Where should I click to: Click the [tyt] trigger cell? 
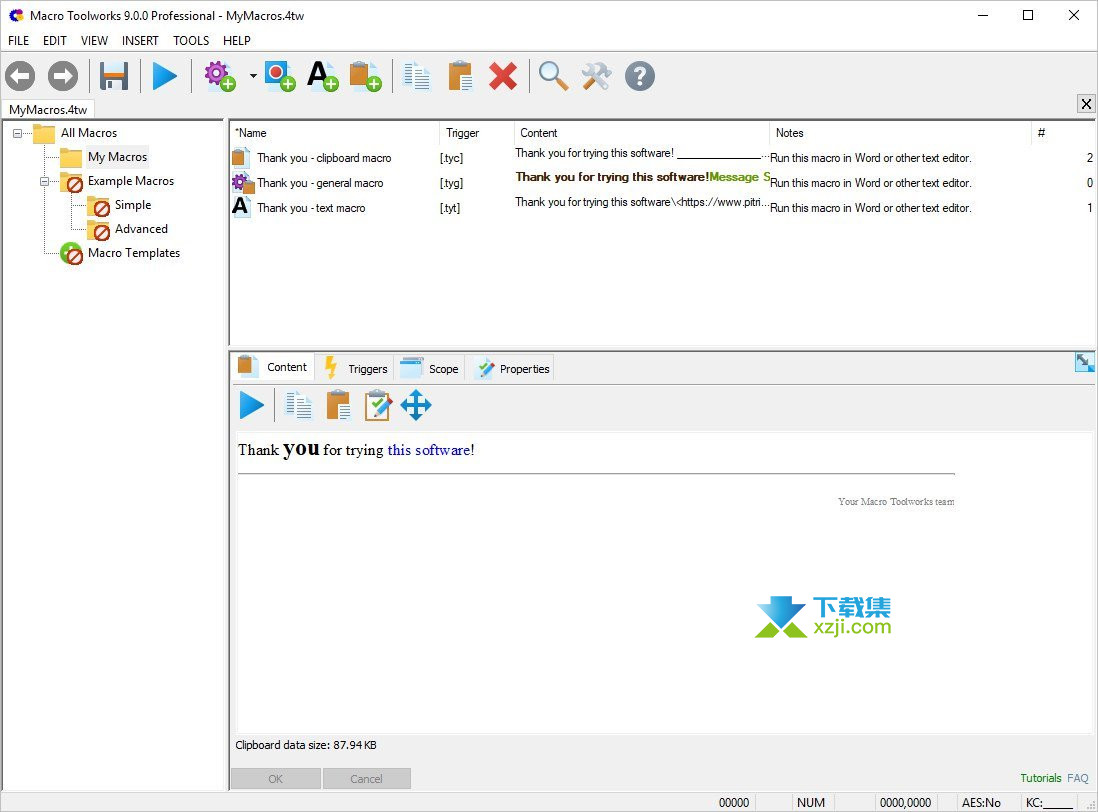click(x=450, y=208)
